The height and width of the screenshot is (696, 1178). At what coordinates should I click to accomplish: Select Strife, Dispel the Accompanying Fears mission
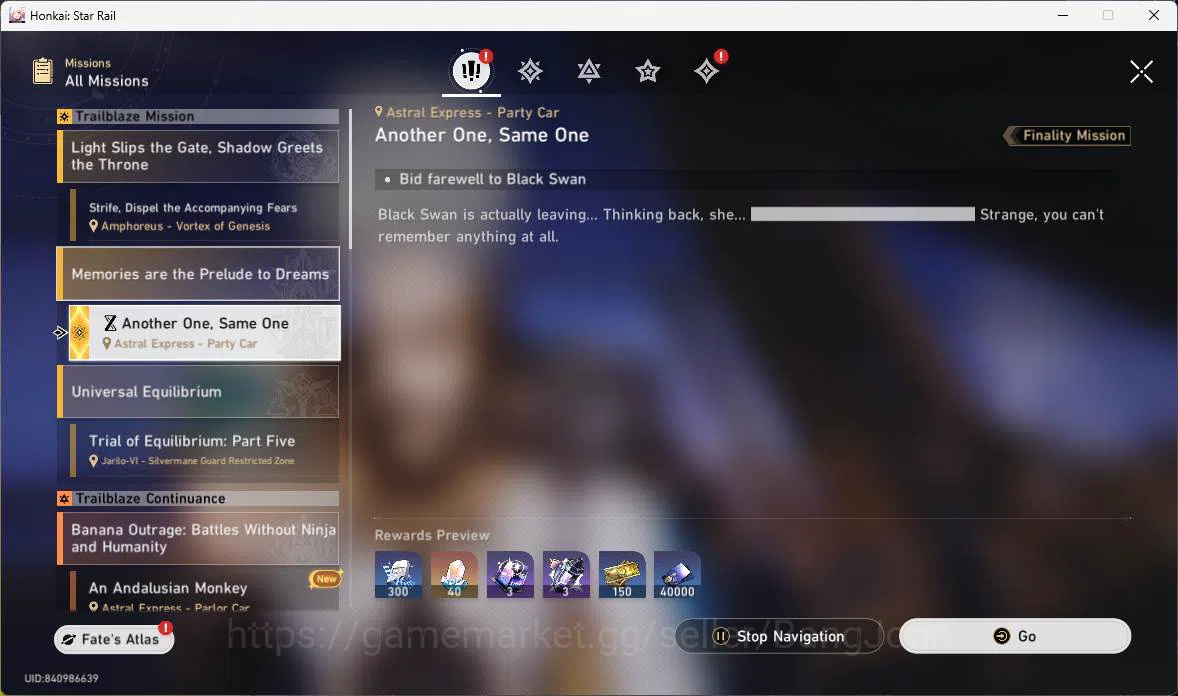204,215
